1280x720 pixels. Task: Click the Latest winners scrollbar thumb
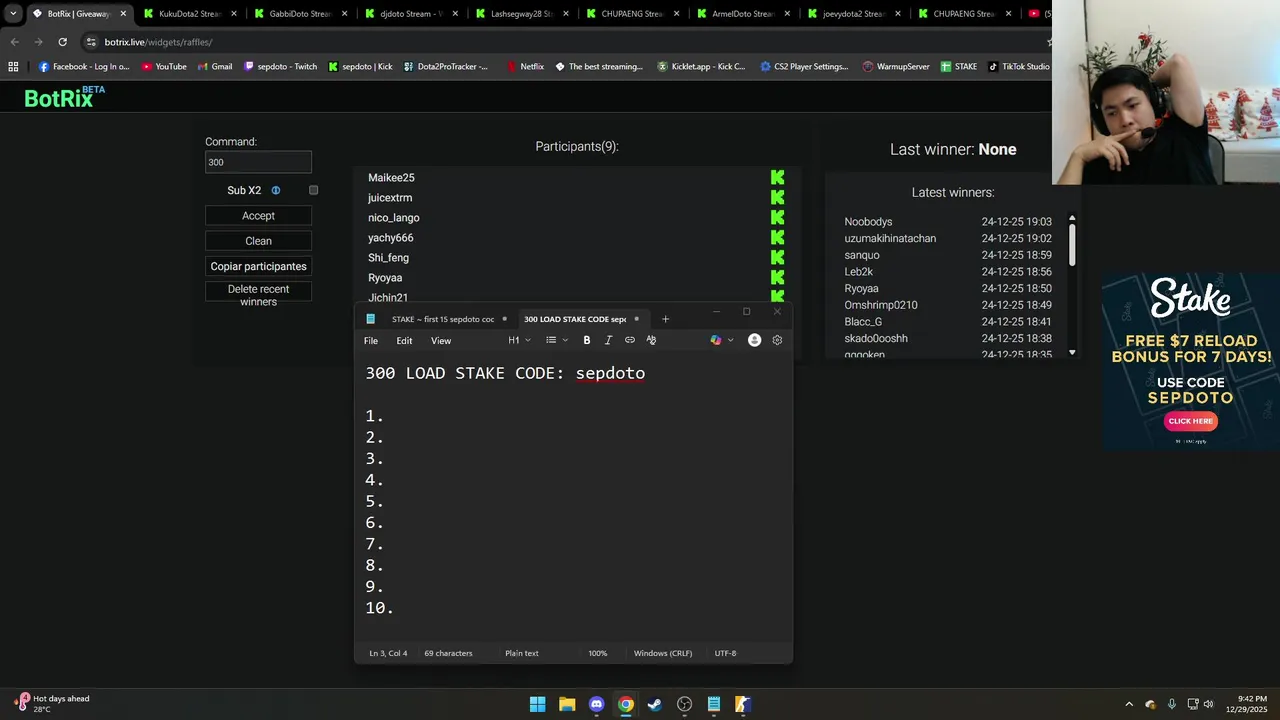[1072, 243]
